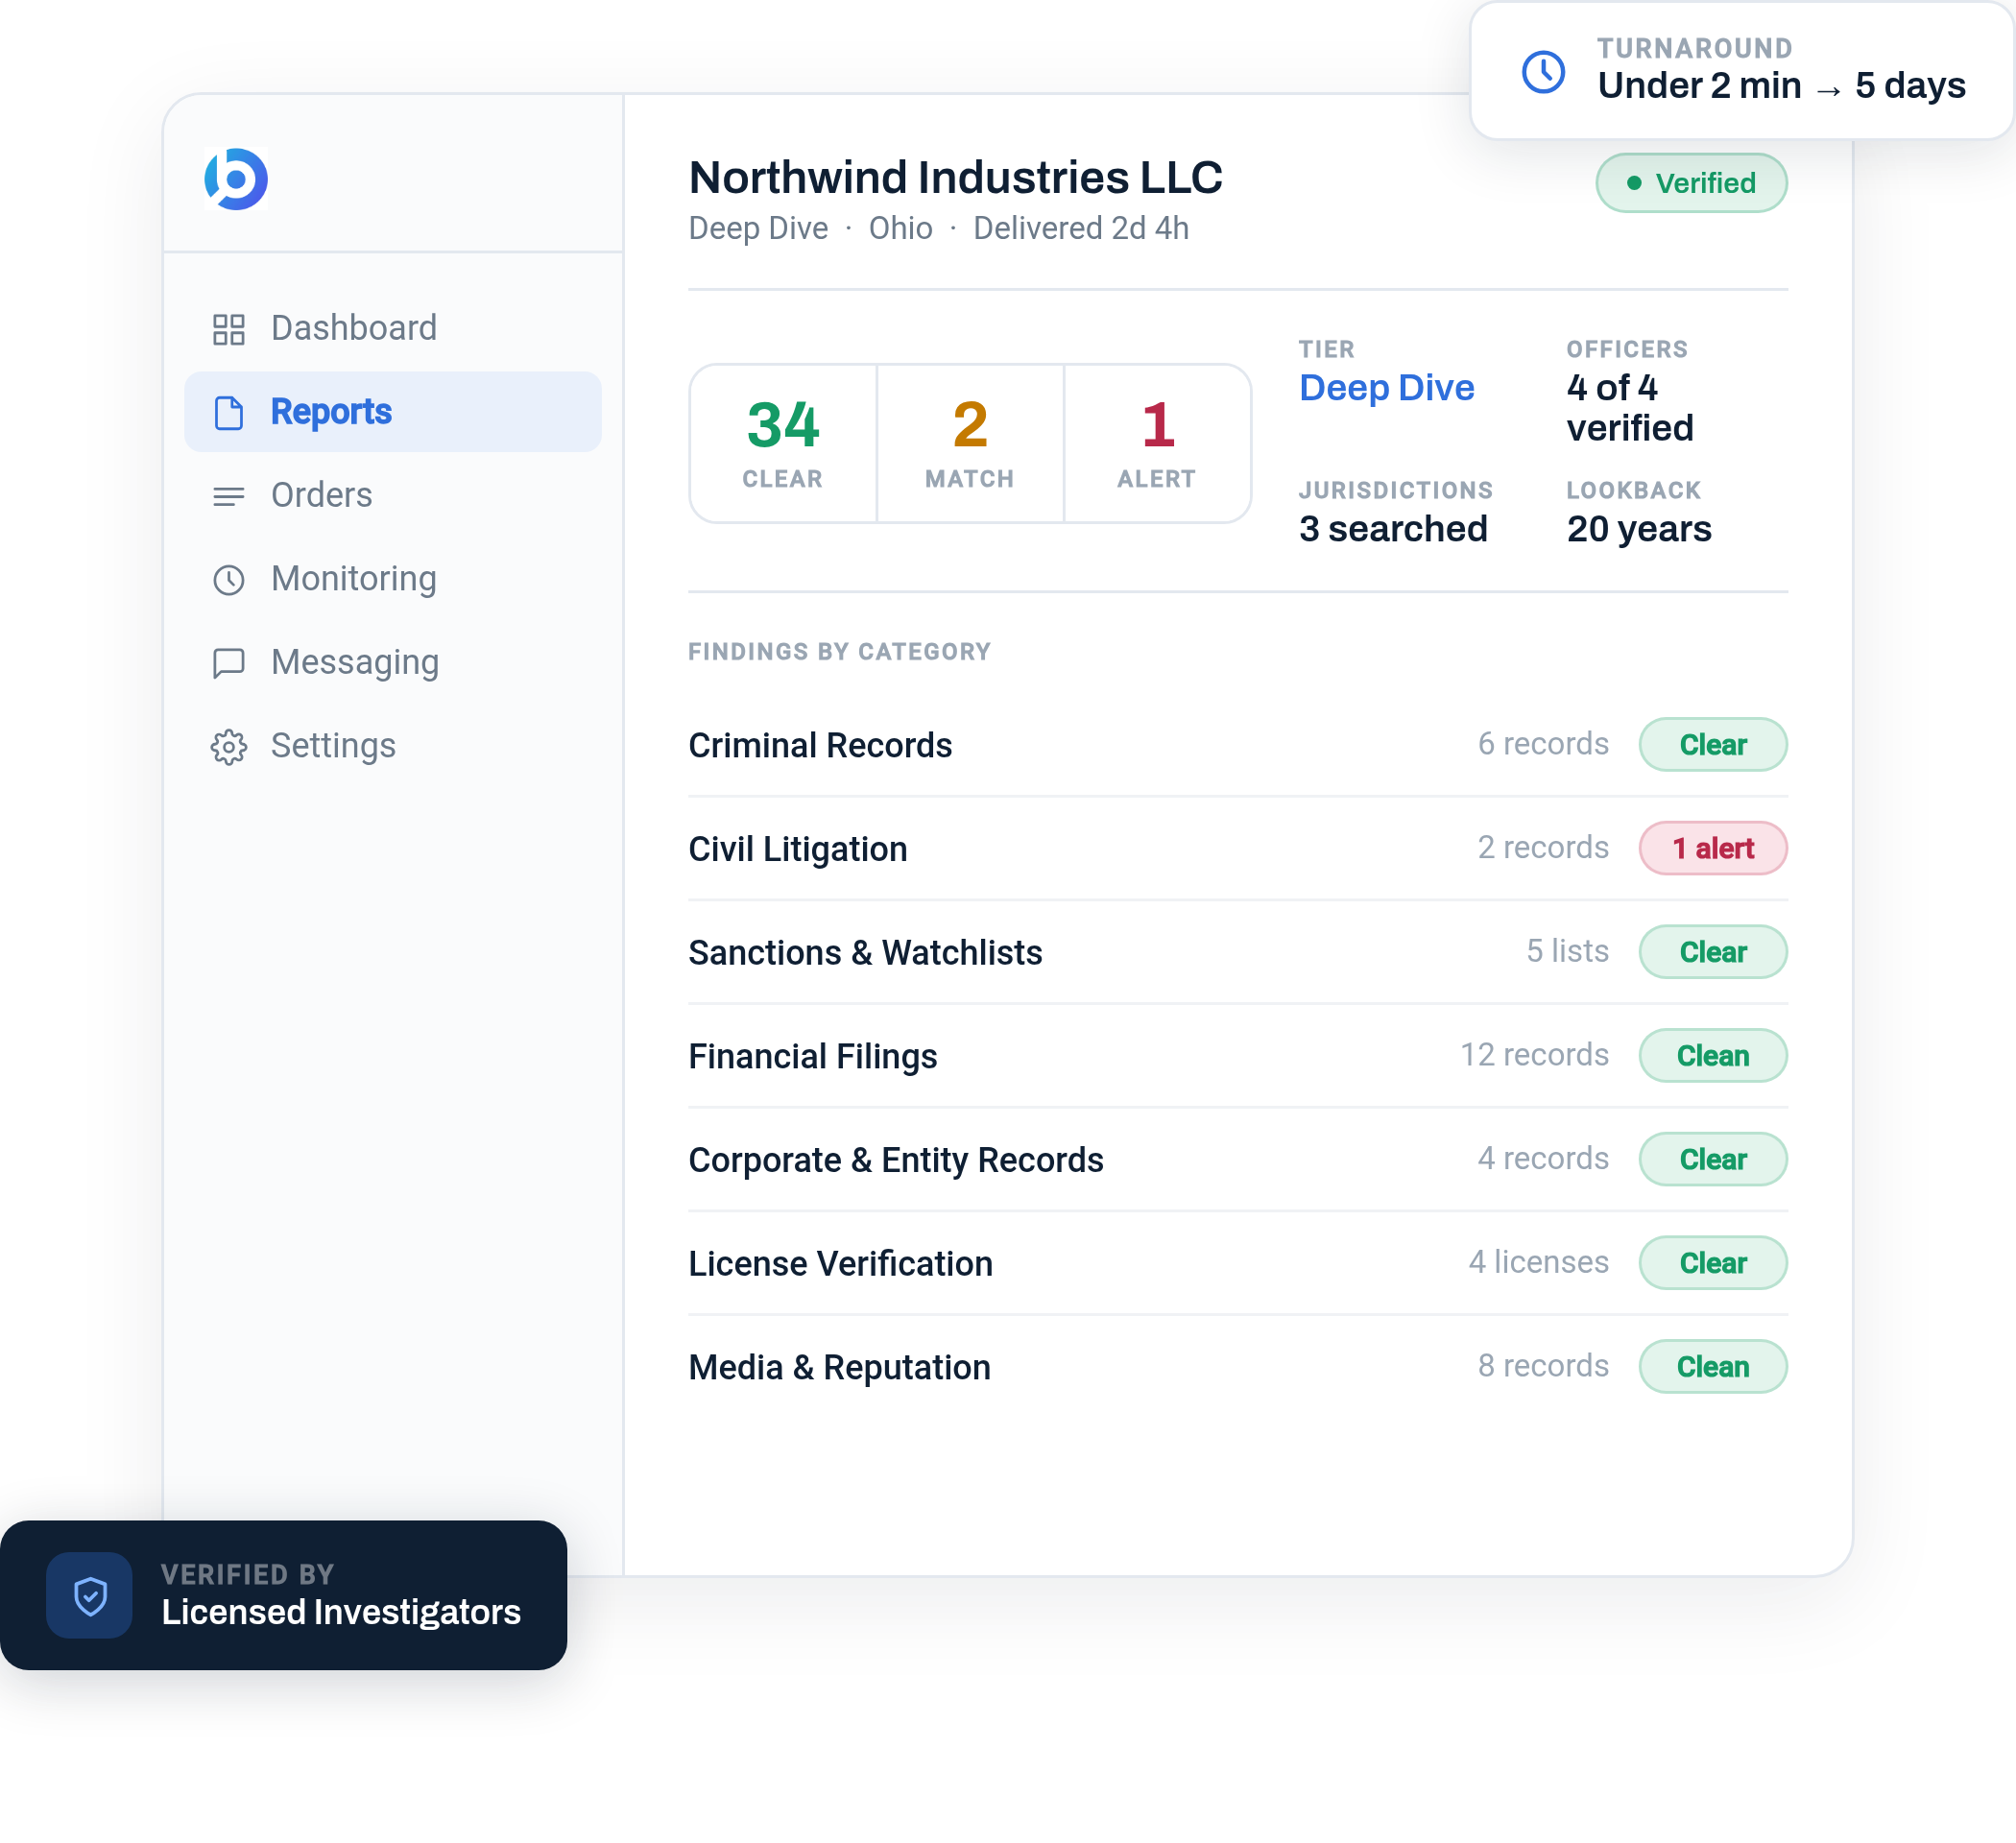Click the '4 licenses' count
The height and width of the screenshot is (1843, 2016).
[1538, 1262]
